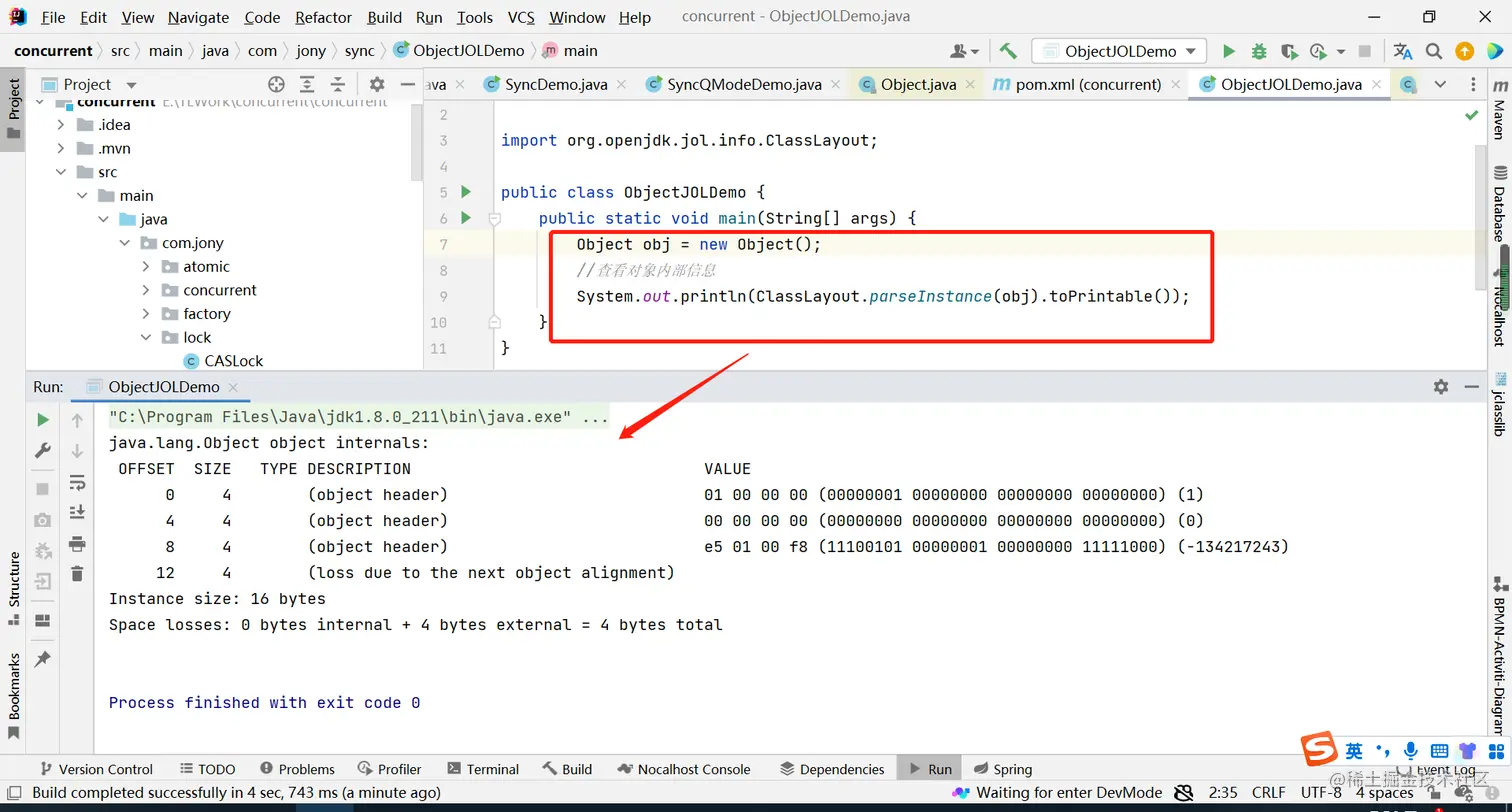Click the Run panel layout icon

click(x=43, y=621)
